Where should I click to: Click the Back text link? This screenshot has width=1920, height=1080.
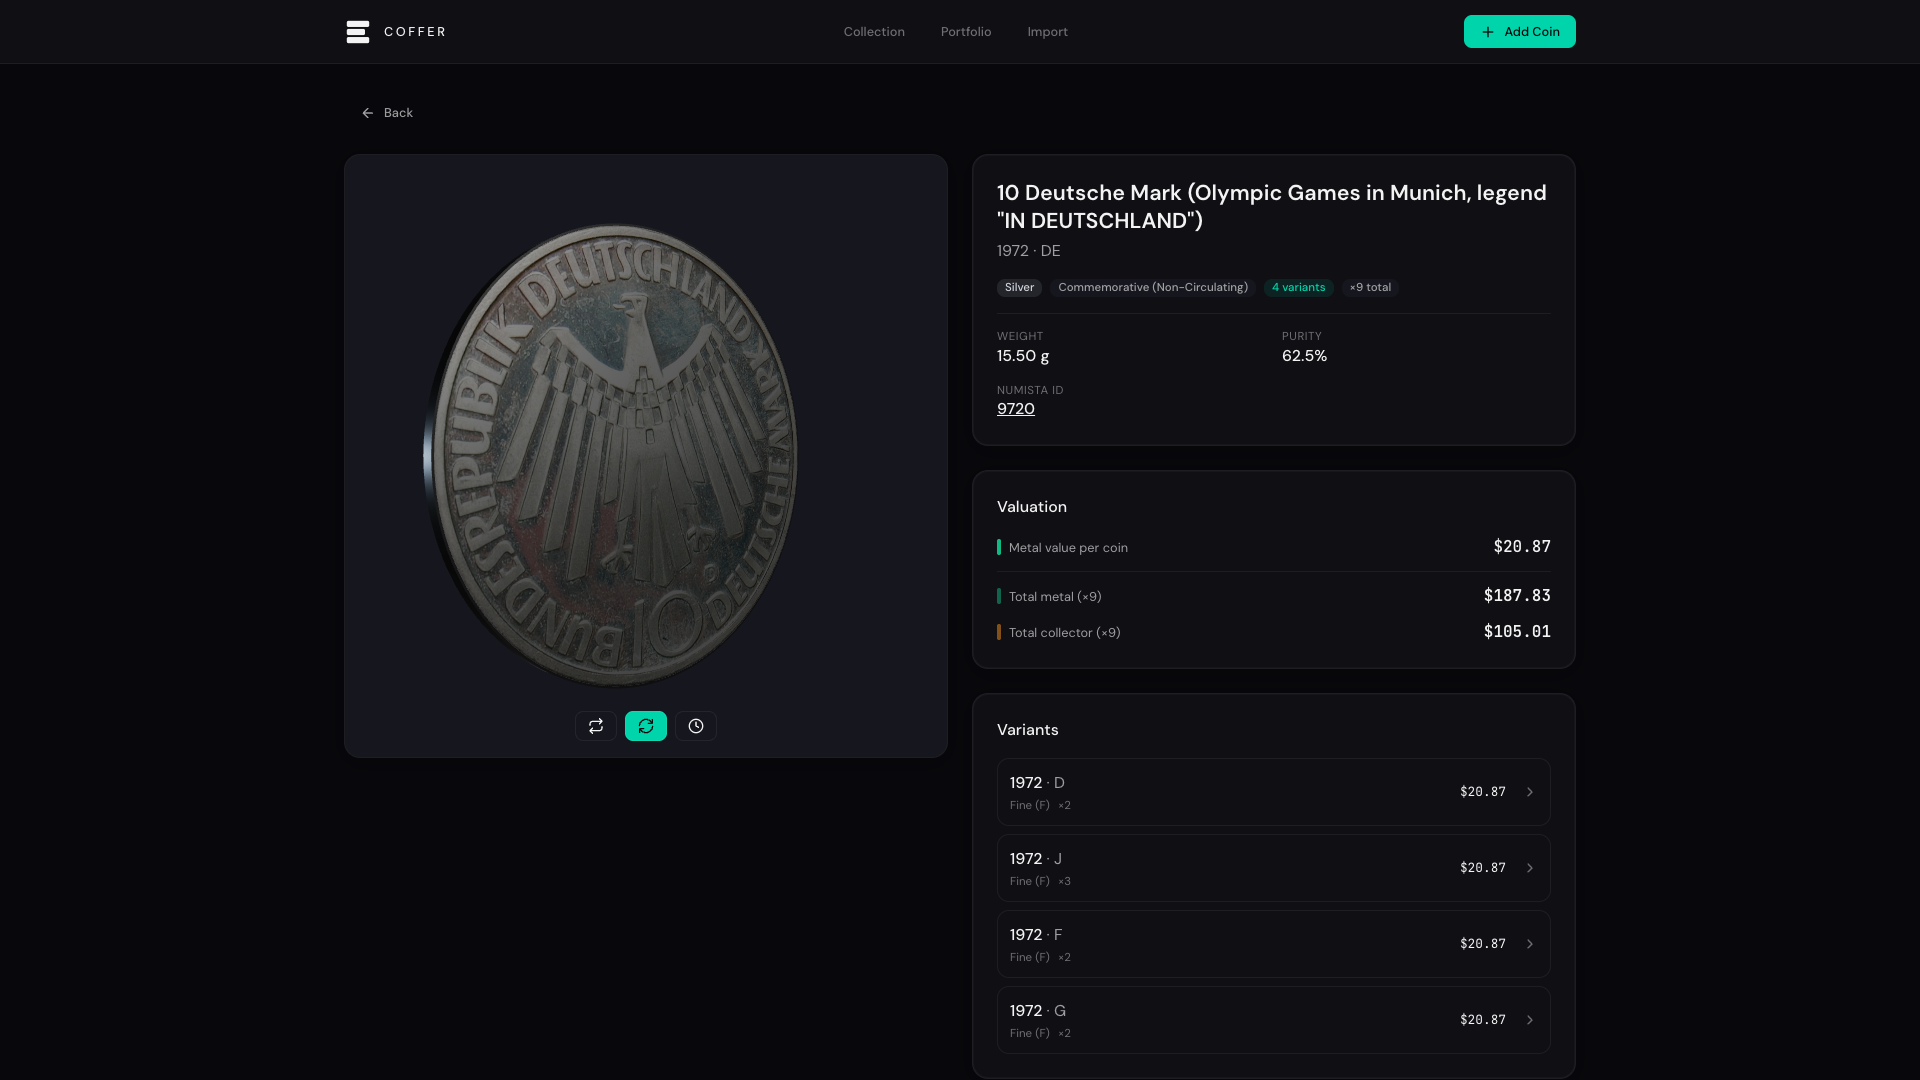(x=398, y=113)
